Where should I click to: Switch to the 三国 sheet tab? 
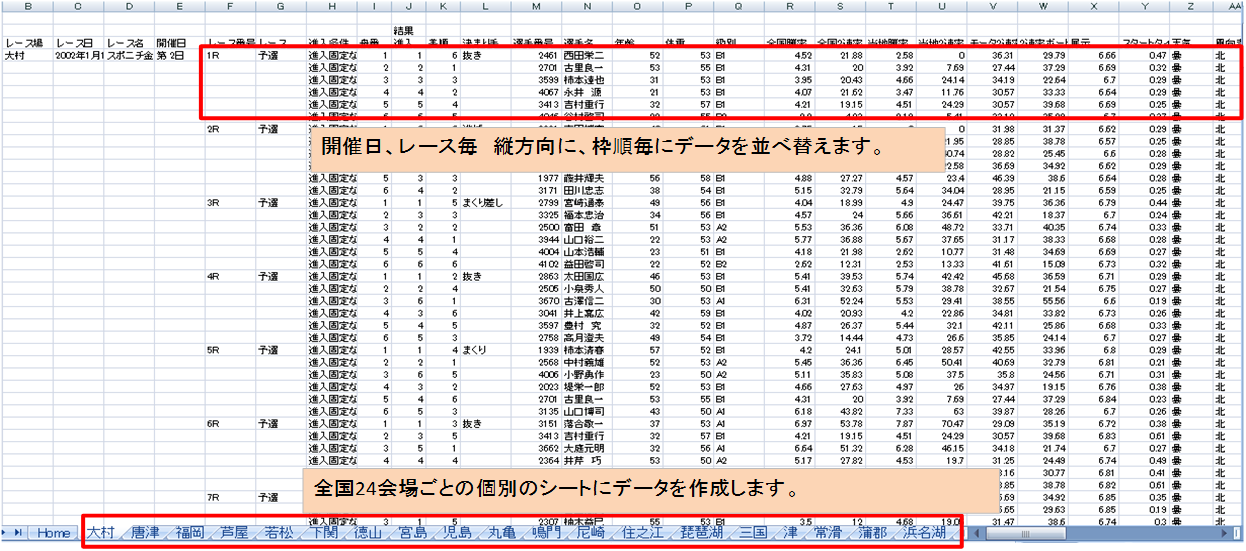(x=754, y=533)
